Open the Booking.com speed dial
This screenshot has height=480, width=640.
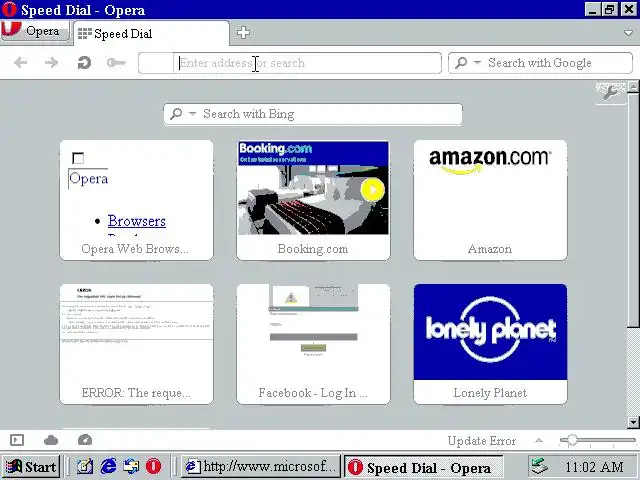tap(313, 200)
